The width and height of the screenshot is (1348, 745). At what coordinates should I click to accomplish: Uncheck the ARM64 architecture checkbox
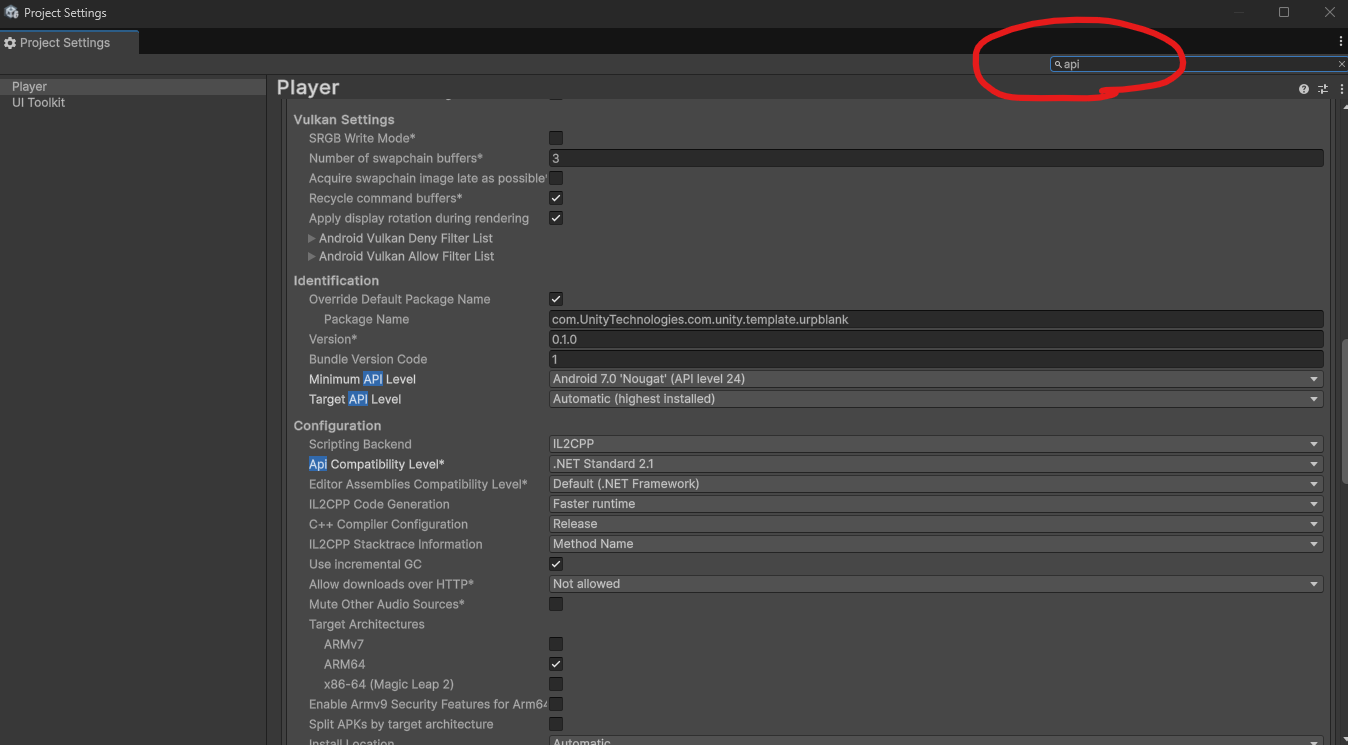[x=556, y=664]
